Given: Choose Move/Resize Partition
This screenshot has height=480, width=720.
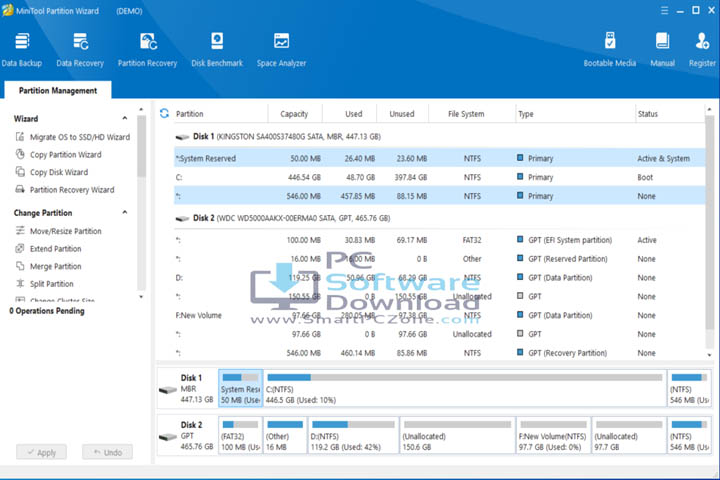Looking at the screenshot, I should pos(58,231).
